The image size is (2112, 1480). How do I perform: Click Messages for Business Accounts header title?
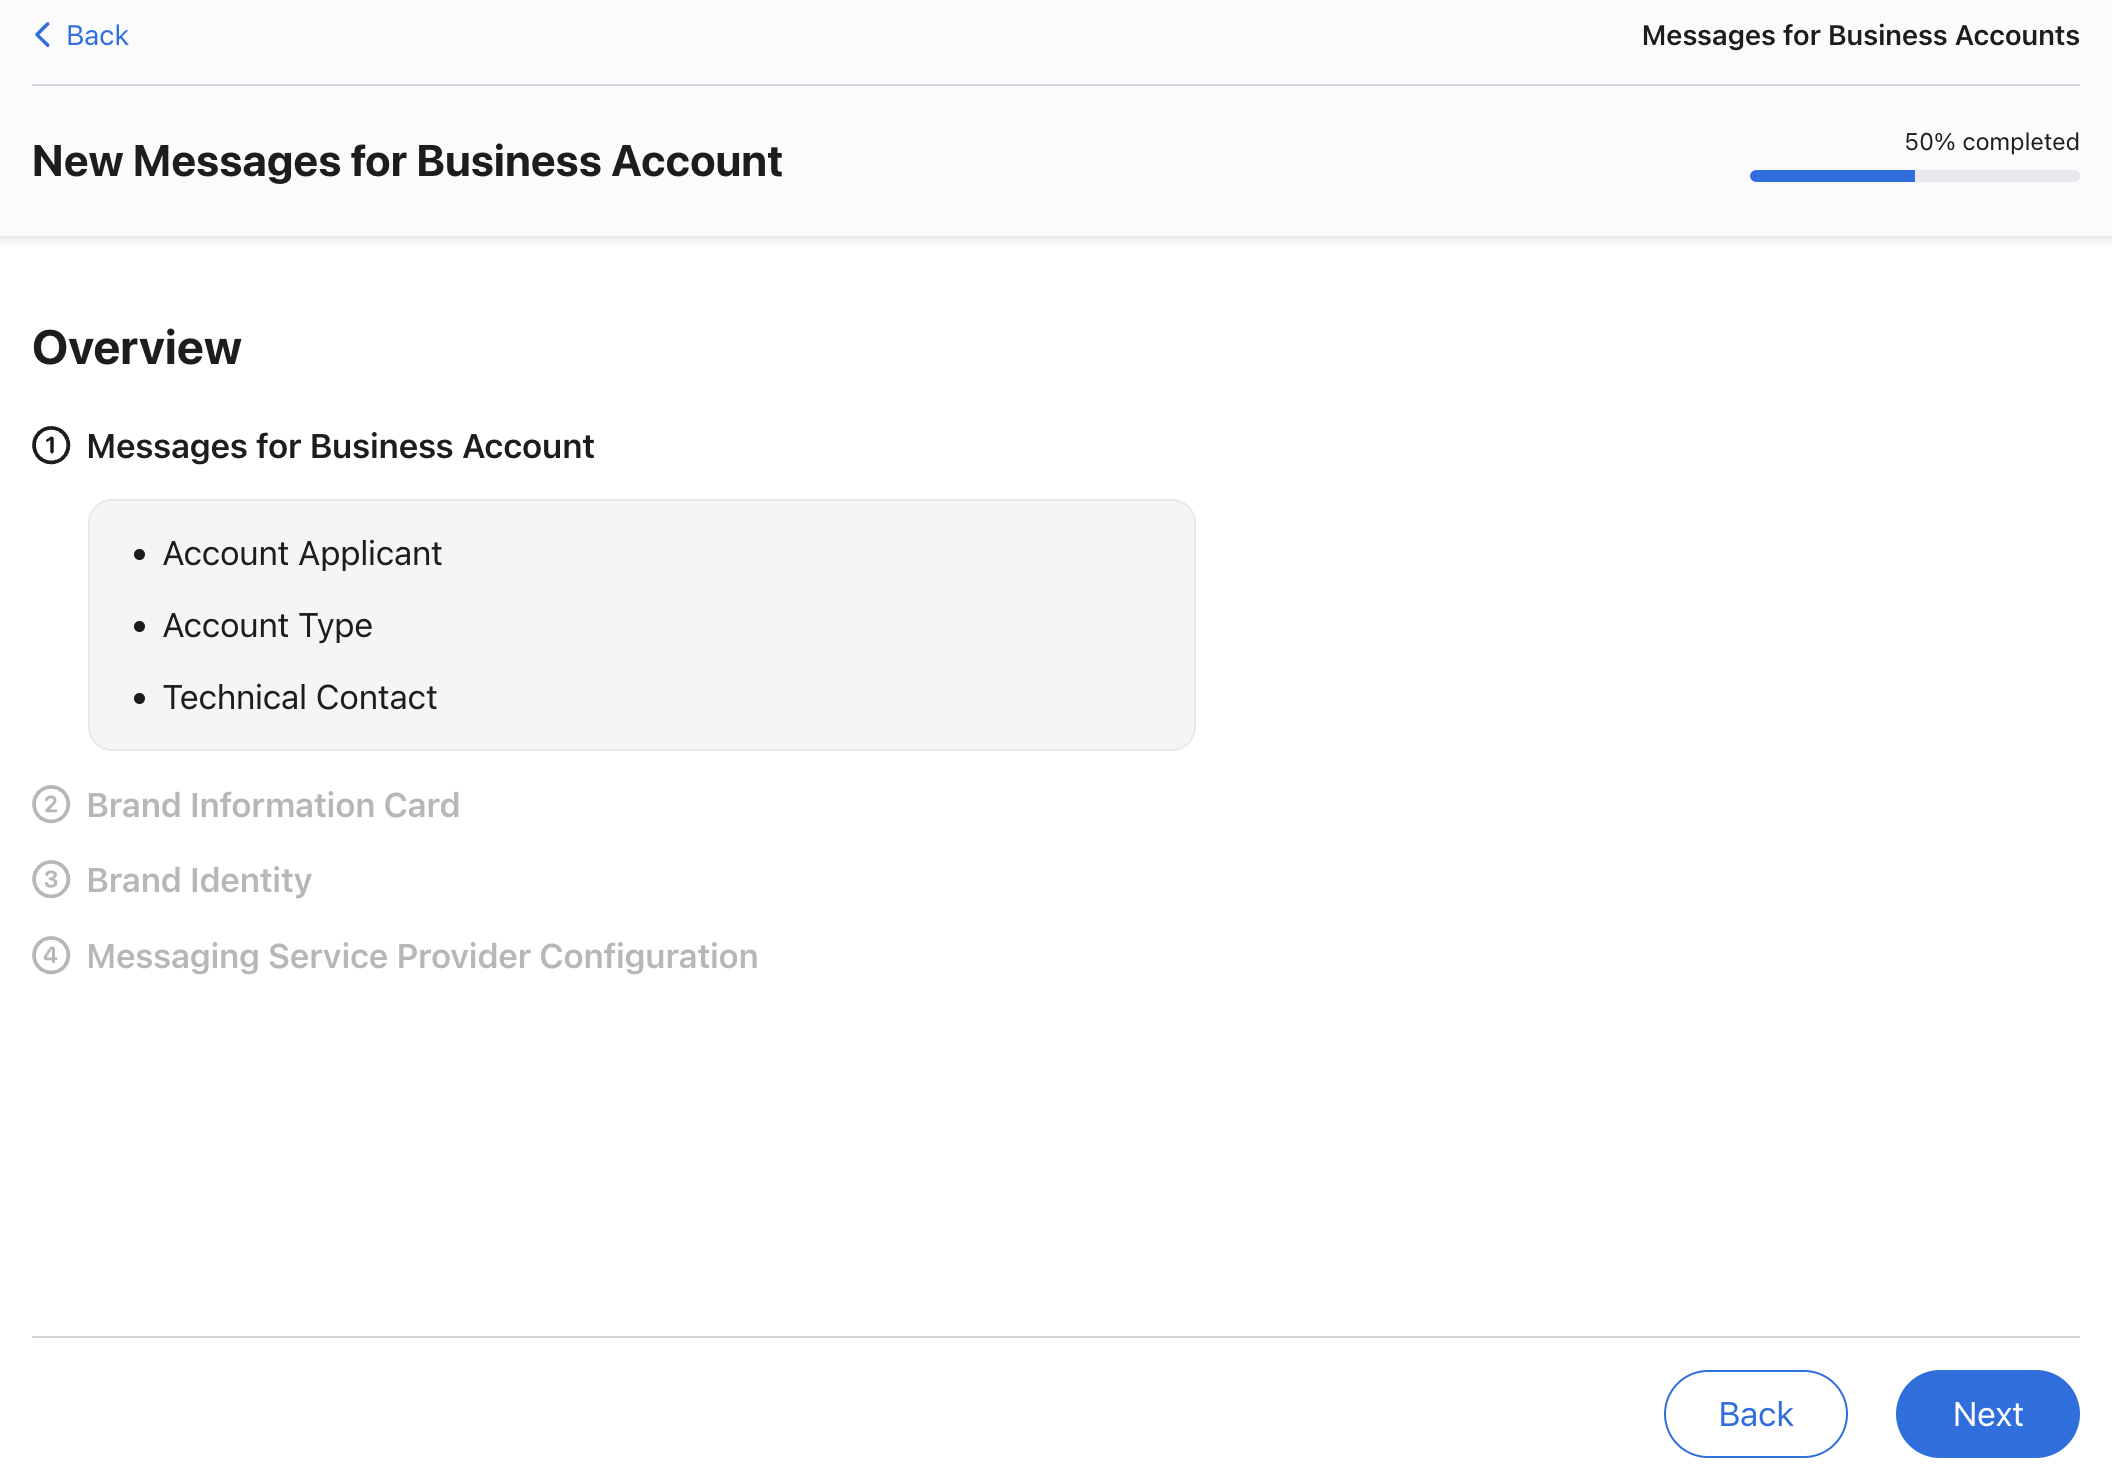(x=1860, y=35)
